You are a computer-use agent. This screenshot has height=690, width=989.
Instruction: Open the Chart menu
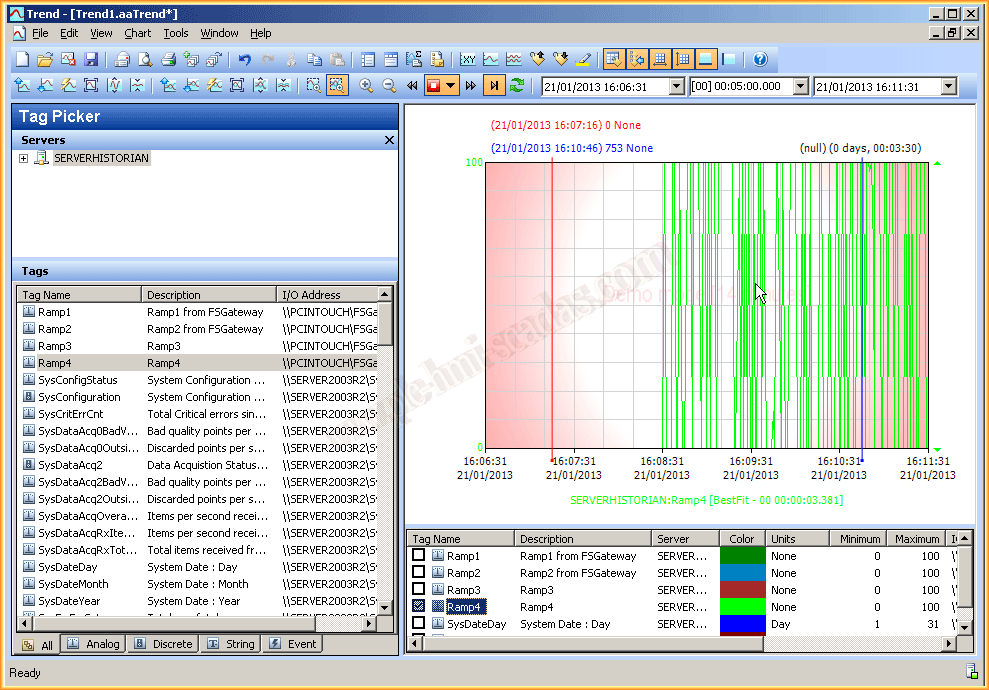click(138, 33)
